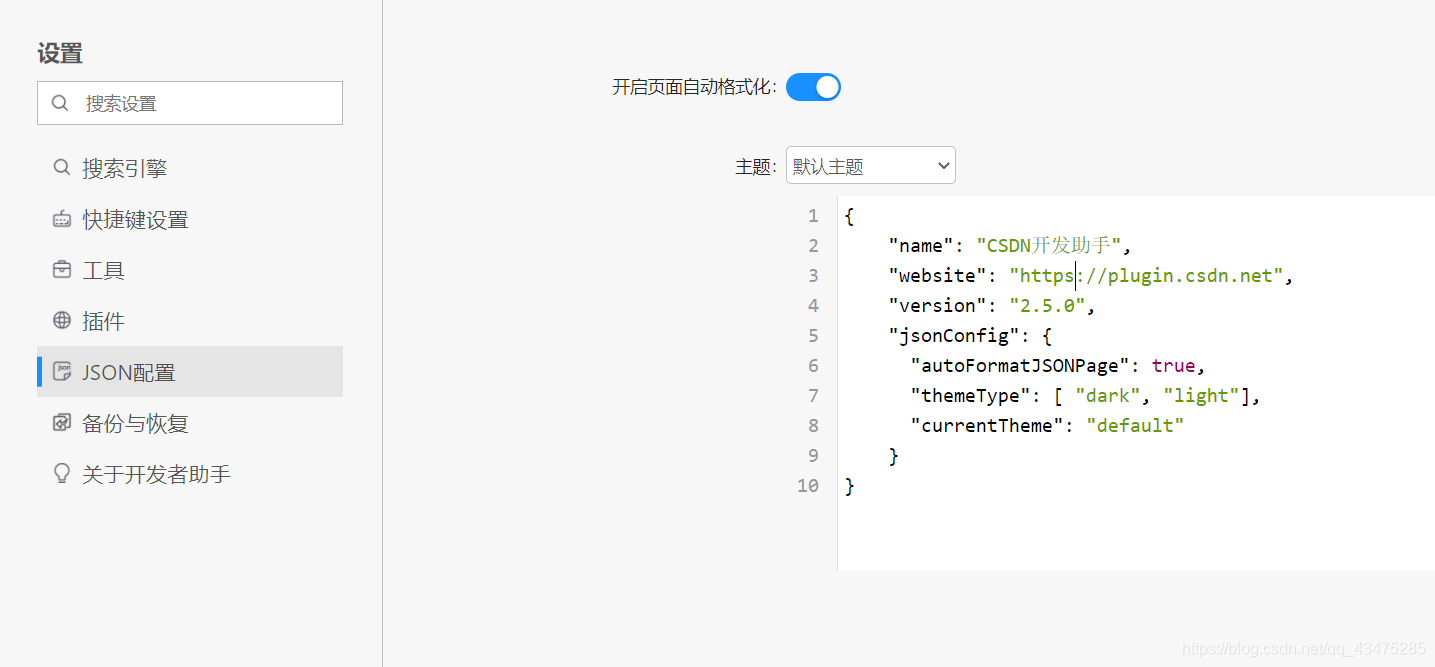The width and height of the screenshot is (1435, 667).
Task: Click the "website" key in line 3
Action: point(937,276)
